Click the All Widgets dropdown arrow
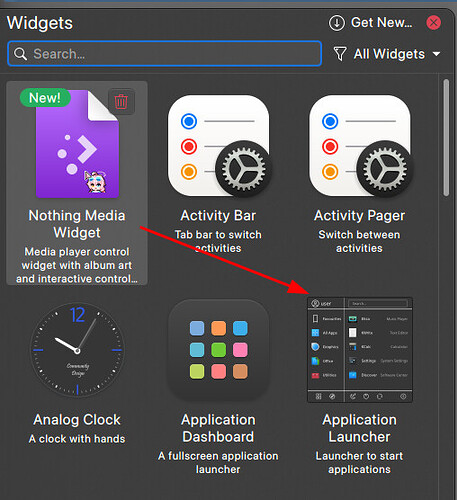 point(436,54)
